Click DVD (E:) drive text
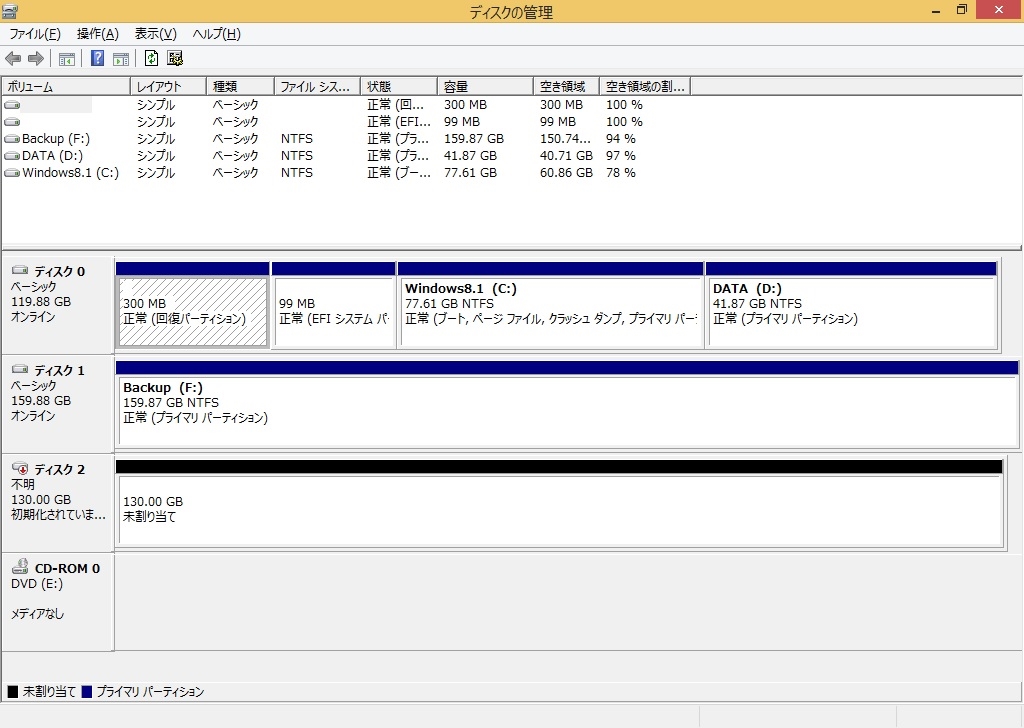 (x=37, y=584)
